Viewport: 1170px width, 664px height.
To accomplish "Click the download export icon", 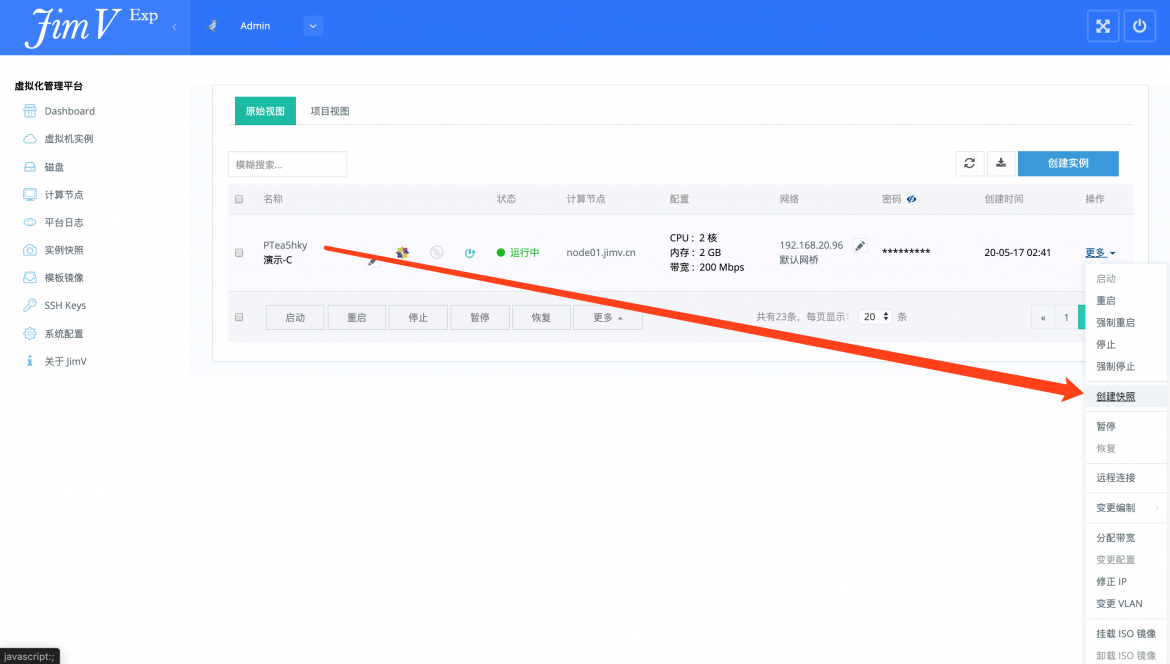I will [1001, 163].
